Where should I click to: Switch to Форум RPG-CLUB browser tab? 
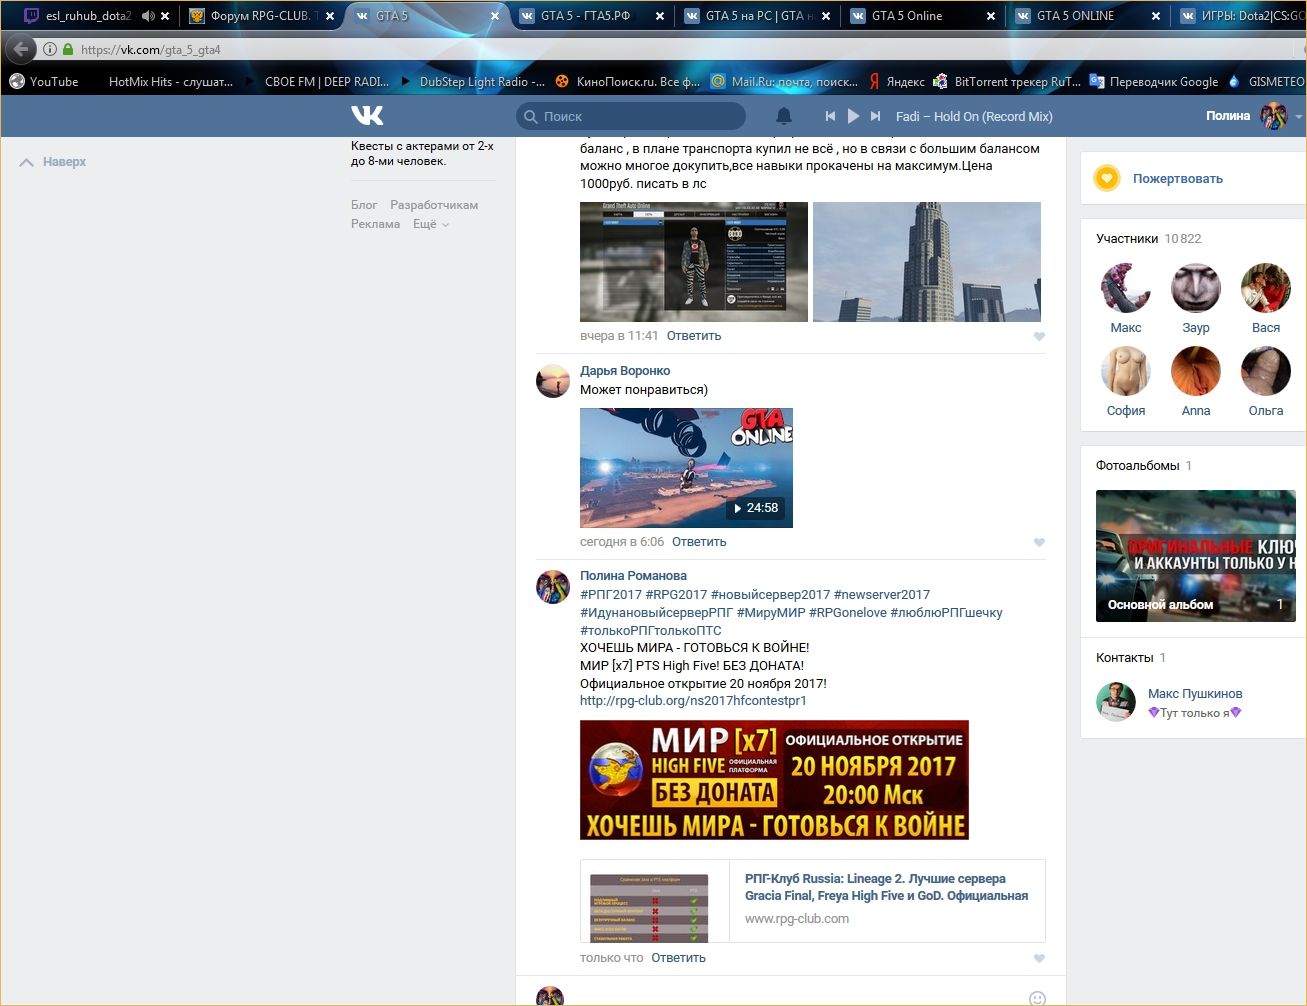(x=260, y=16)
